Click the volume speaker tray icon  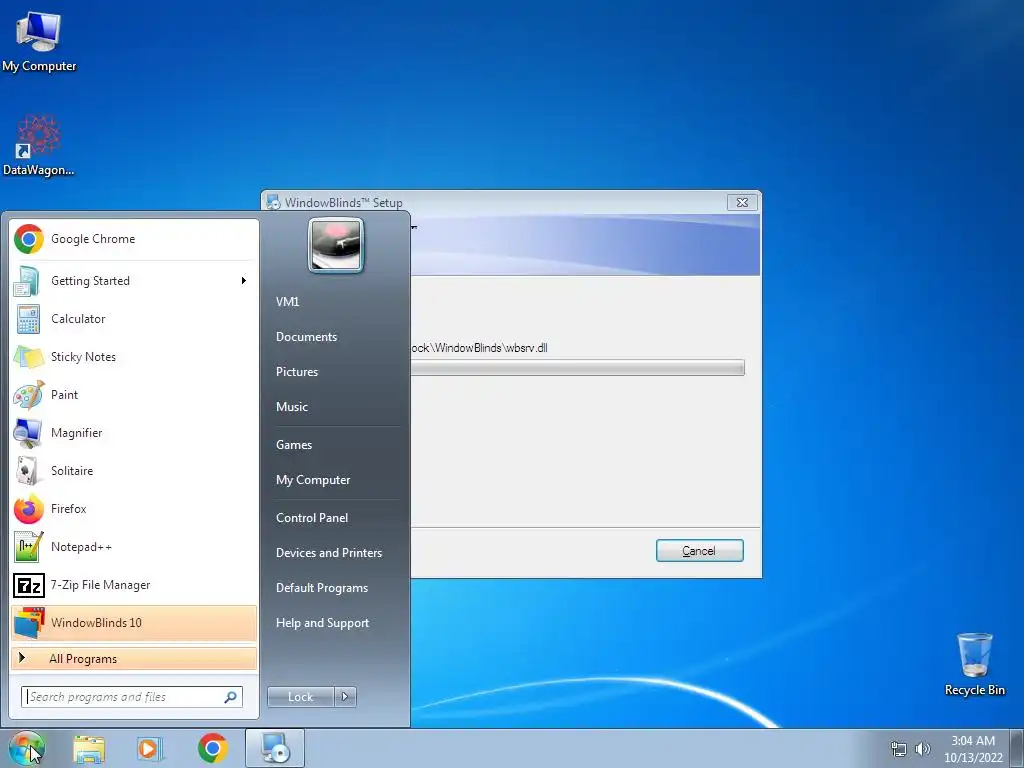tap(923, 749)
